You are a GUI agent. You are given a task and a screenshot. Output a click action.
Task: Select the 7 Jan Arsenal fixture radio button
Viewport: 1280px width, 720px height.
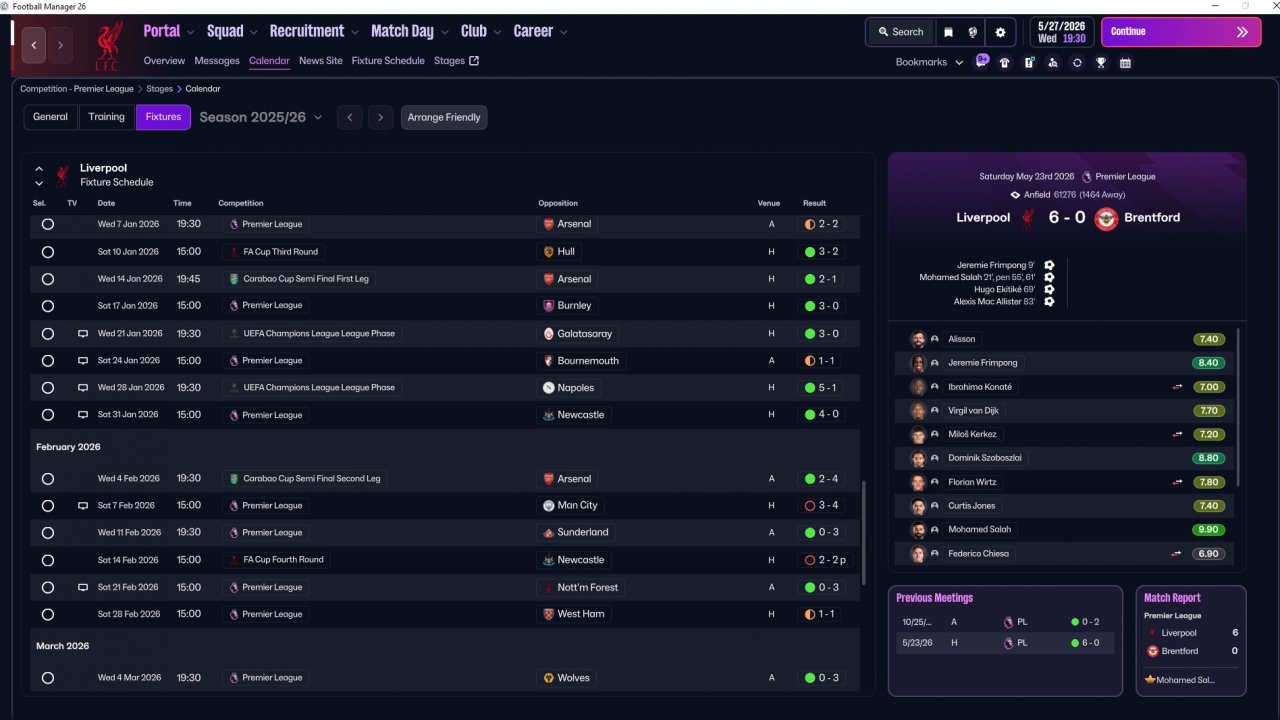pyautogui.click(x=47, y=225)
